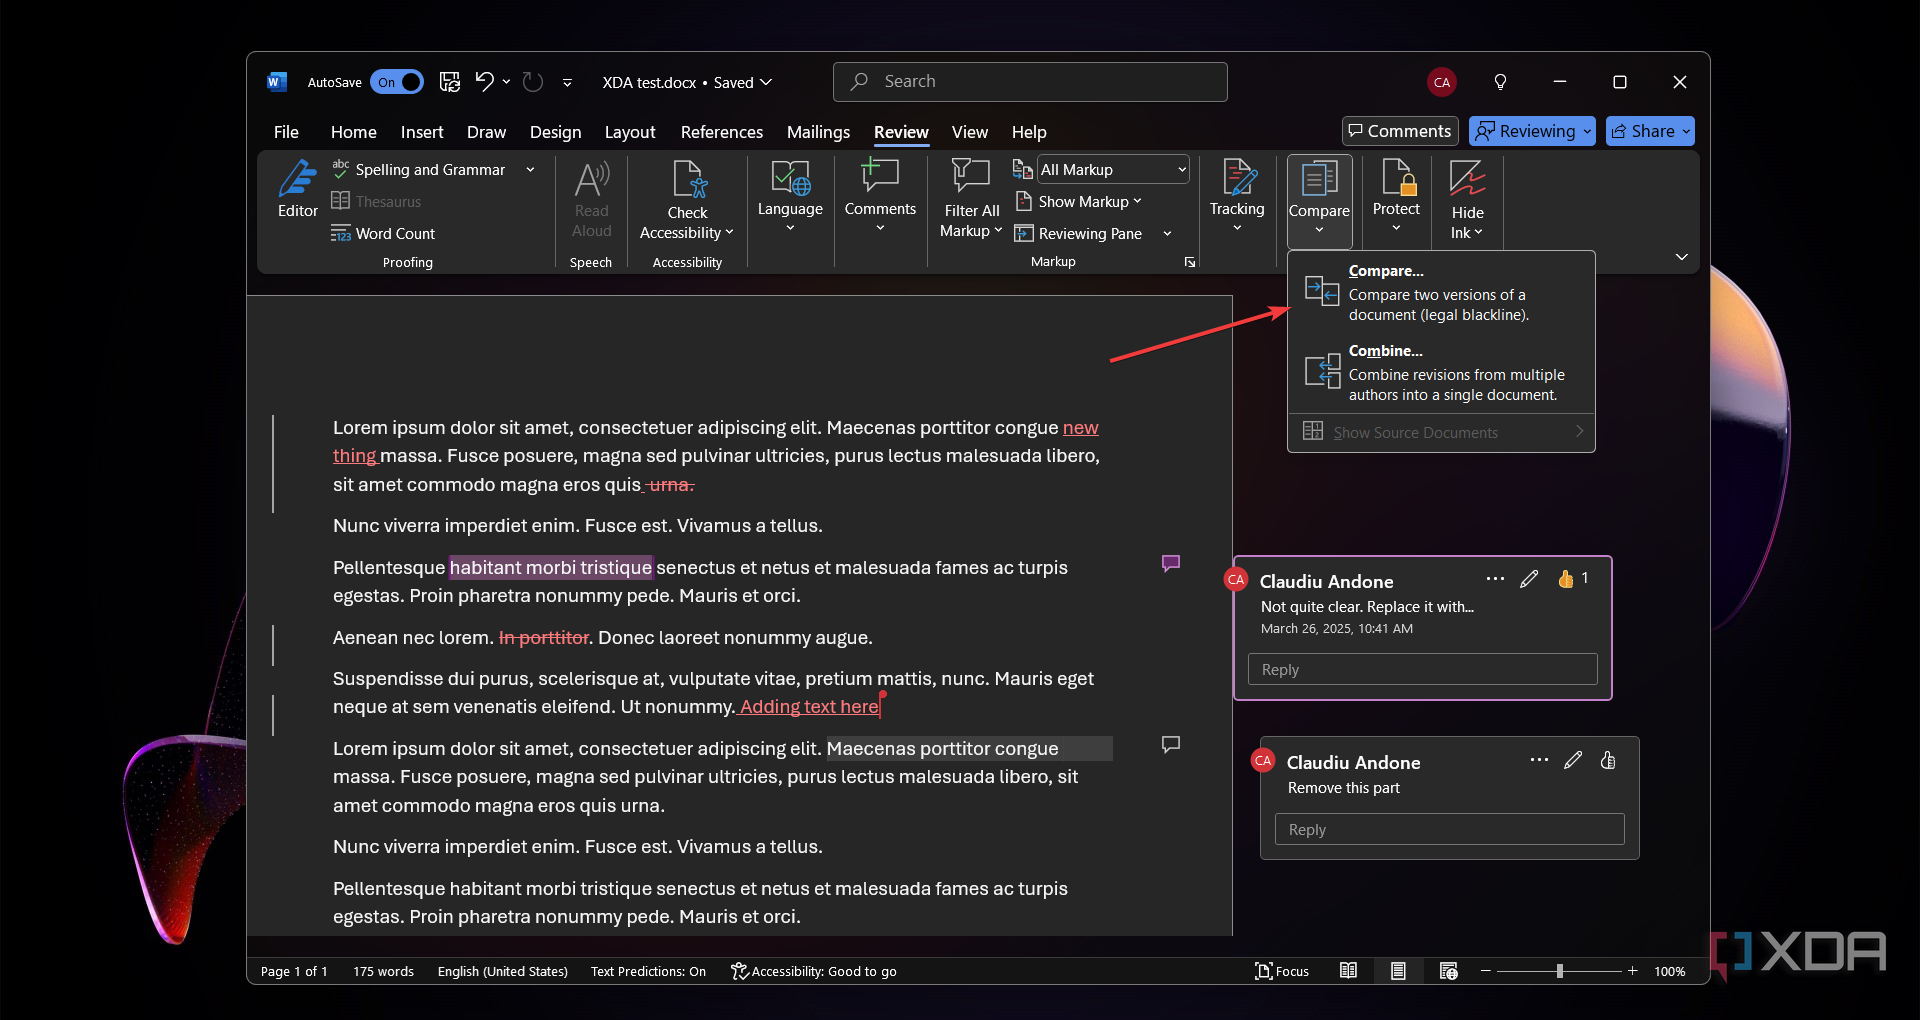Open the Protect options
The height and width of the screenshot is (1020, 1920).
click(1396, 197)
